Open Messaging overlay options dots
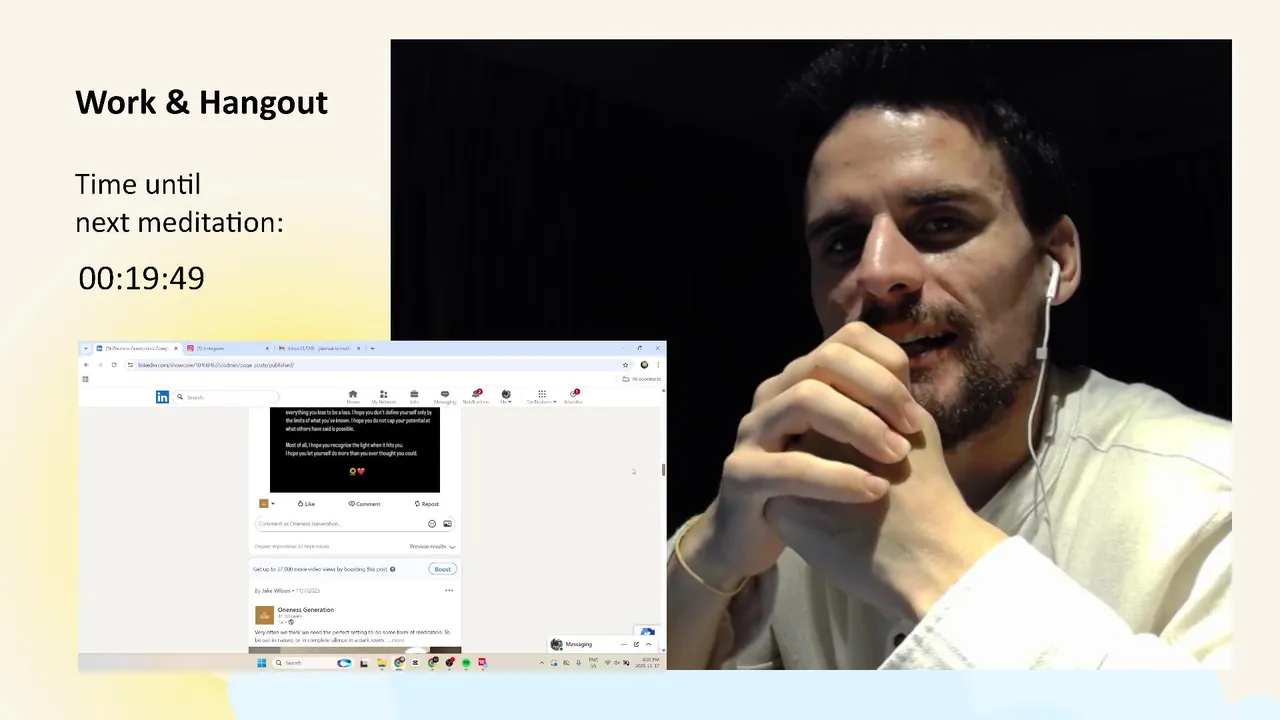The width and height of the screenshot is (1280, 720). pos(624,644)
